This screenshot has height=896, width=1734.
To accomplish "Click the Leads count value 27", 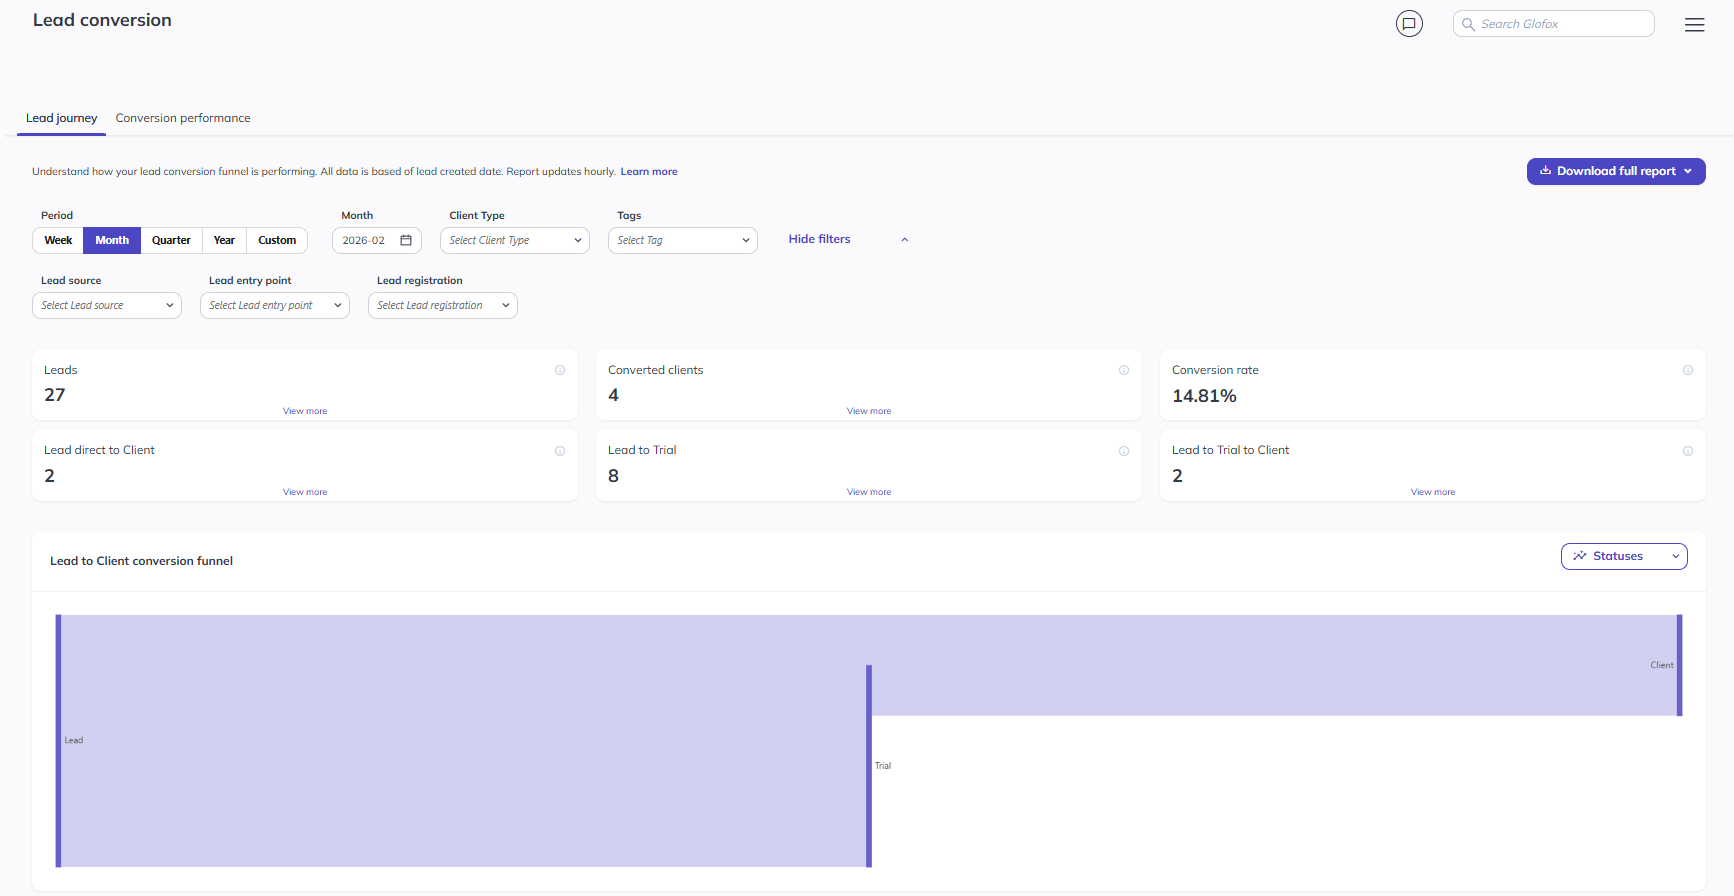I will (55, 395).
